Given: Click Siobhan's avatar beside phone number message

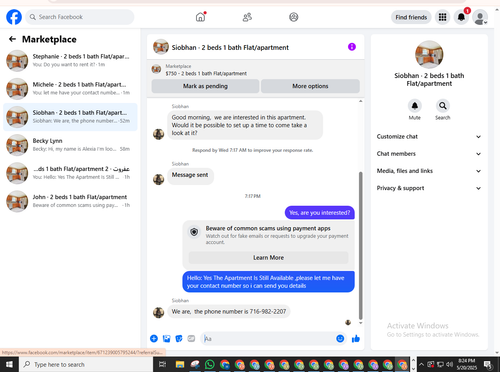Looking at the screenshot, I should click(x=158, y=312).
